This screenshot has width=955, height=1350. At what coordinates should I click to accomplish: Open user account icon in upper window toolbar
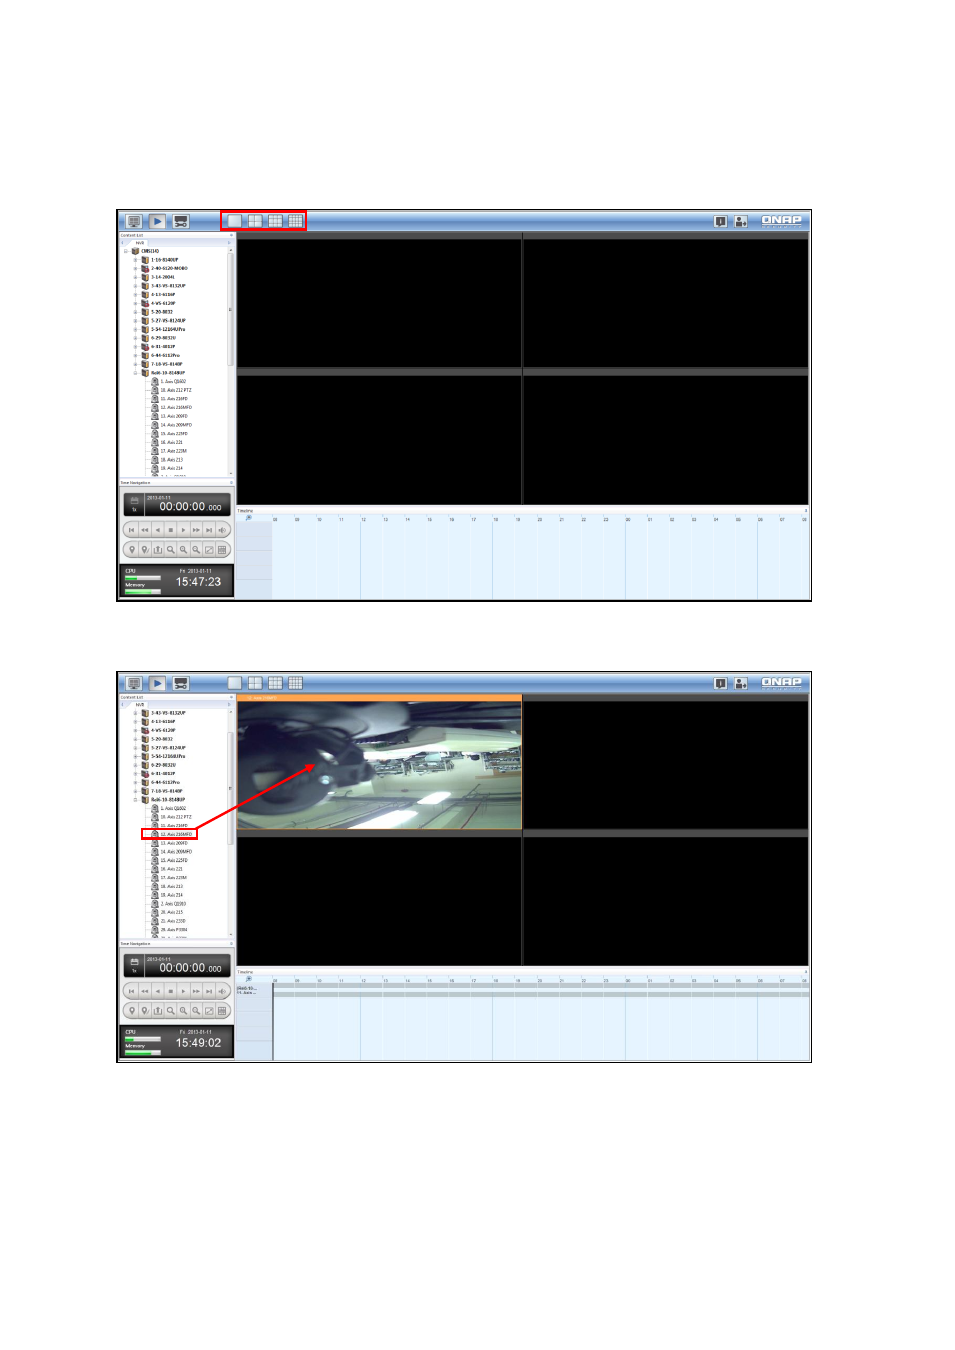[x=741, y=221]
